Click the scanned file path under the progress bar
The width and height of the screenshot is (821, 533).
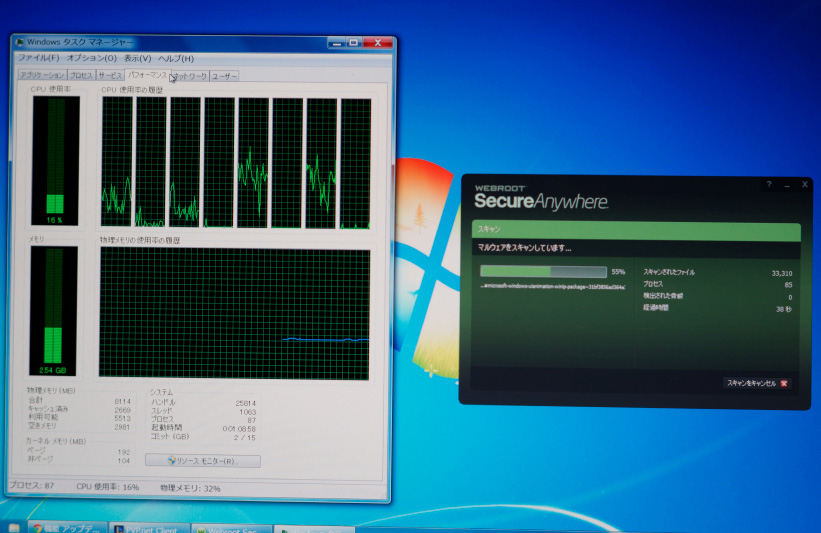(552, 286)
